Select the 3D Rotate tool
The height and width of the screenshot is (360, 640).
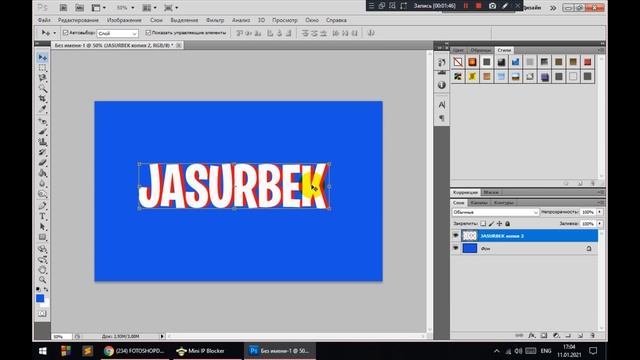click(42, 249)
